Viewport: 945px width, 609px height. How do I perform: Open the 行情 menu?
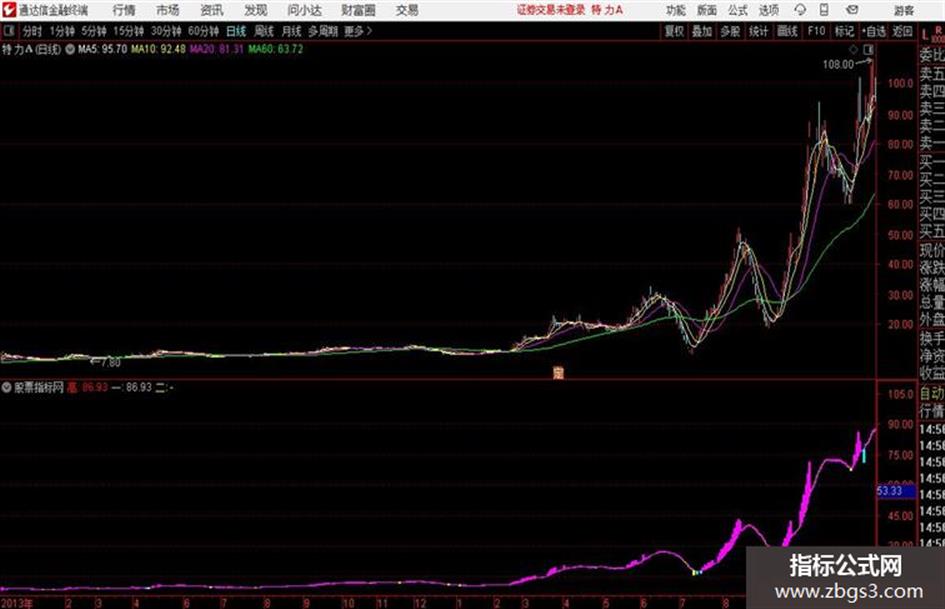124,10
